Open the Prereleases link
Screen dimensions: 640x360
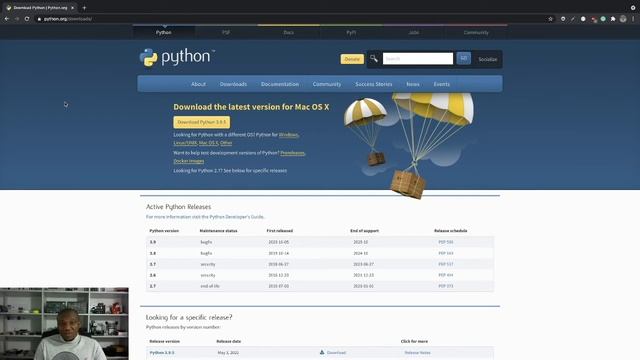click(x=292, y=153)
